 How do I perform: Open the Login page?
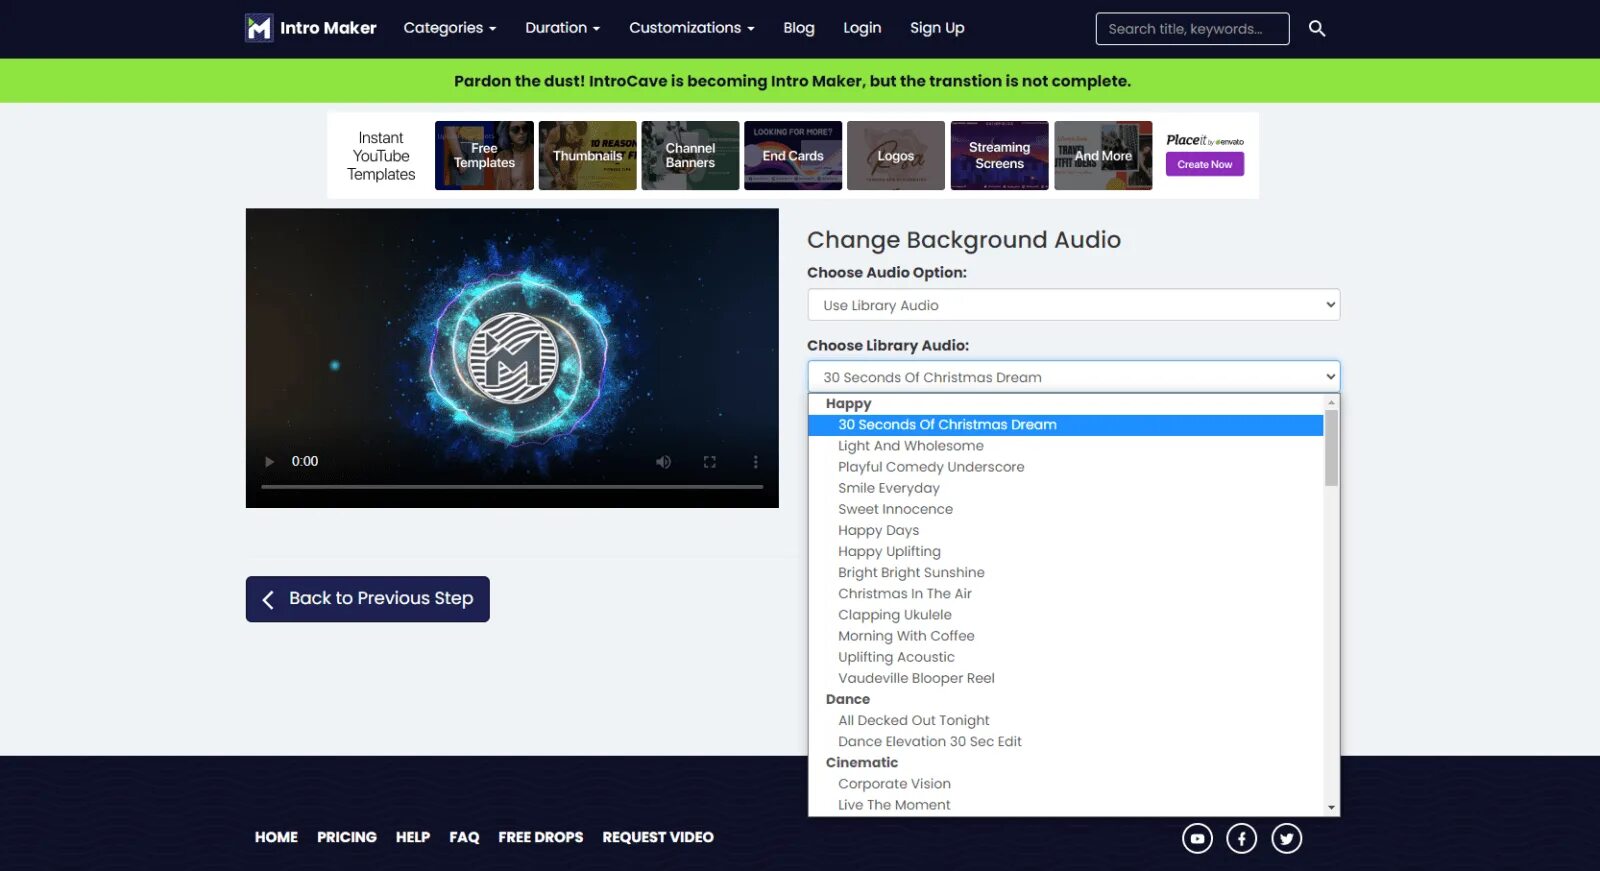tap(862, 28)
